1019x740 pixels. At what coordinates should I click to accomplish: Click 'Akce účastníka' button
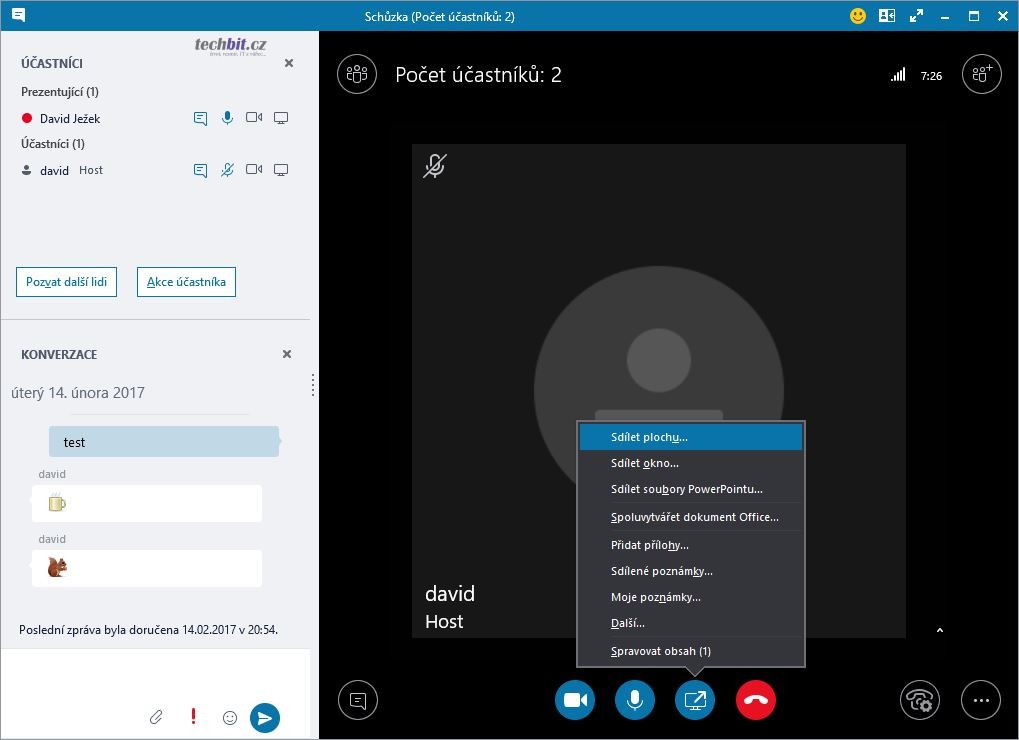(186, 282)
